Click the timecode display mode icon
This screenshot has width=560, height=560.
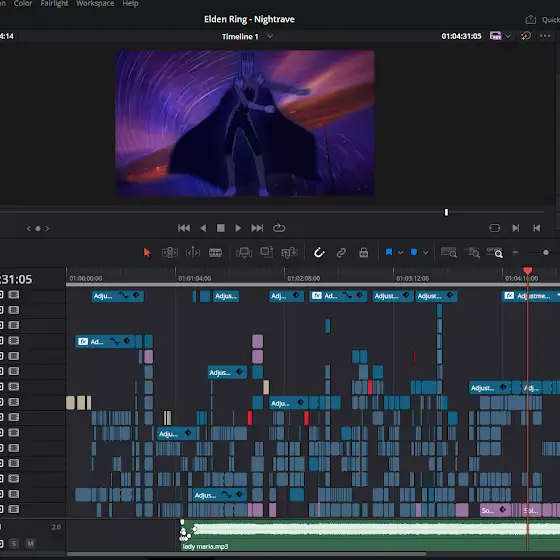click(495, 36)
